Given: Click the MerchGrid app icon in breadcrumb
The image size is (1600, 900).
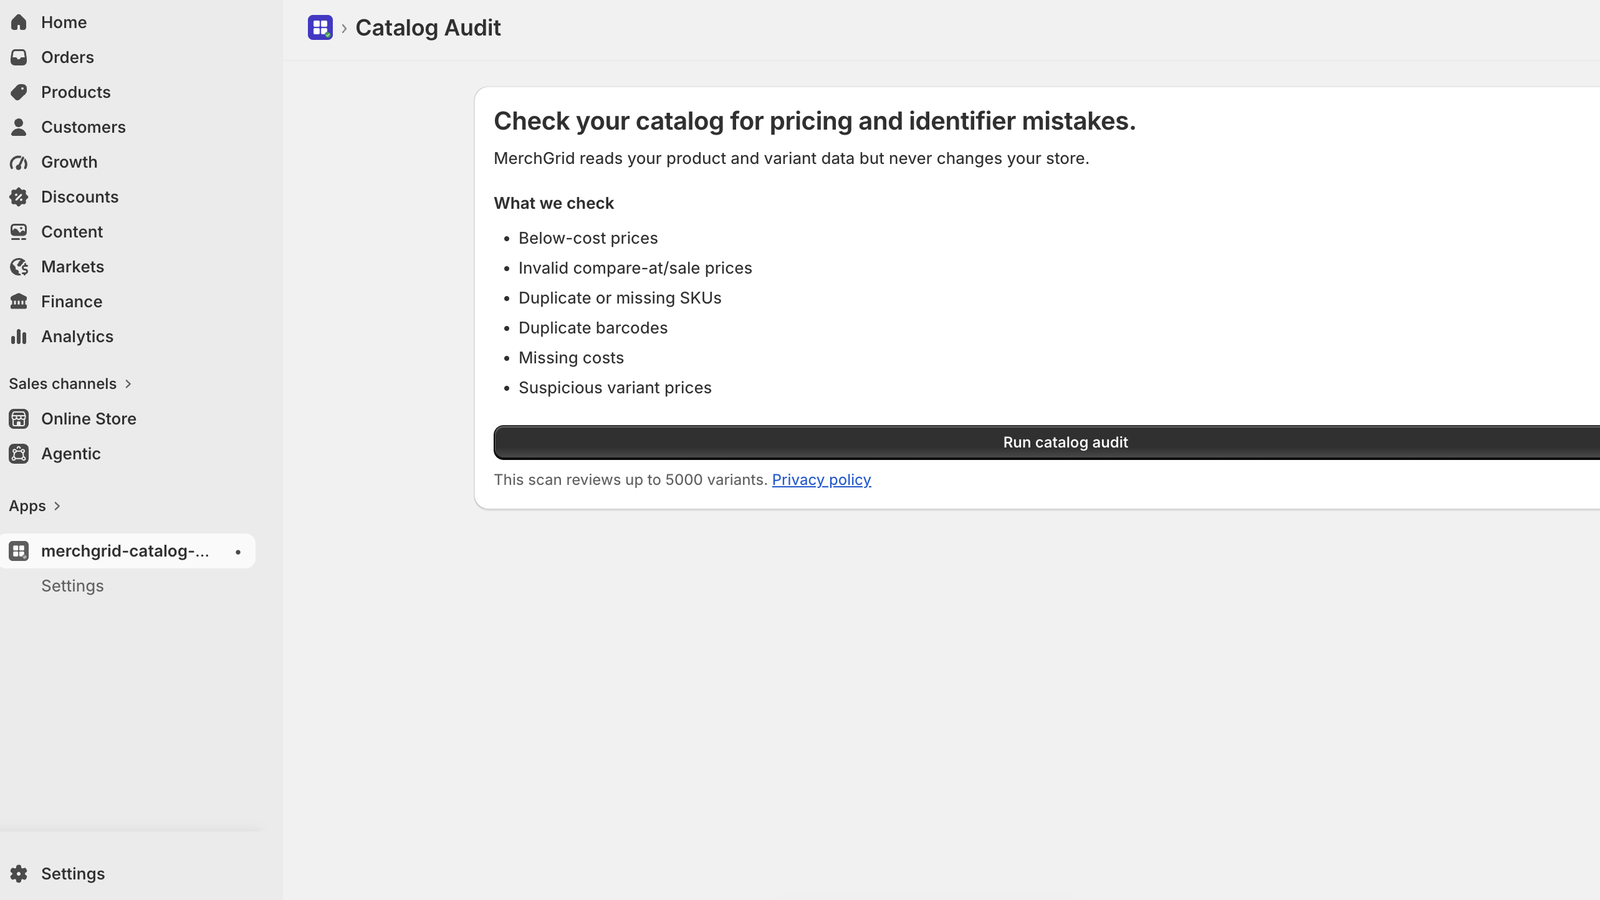Looking at the screenshot, I should tap(320, 28).
